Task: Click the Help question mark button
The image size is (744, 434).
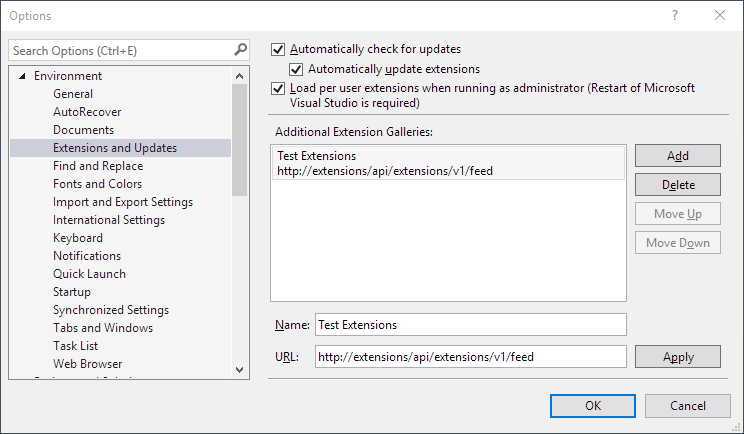Action: [675, 16]
